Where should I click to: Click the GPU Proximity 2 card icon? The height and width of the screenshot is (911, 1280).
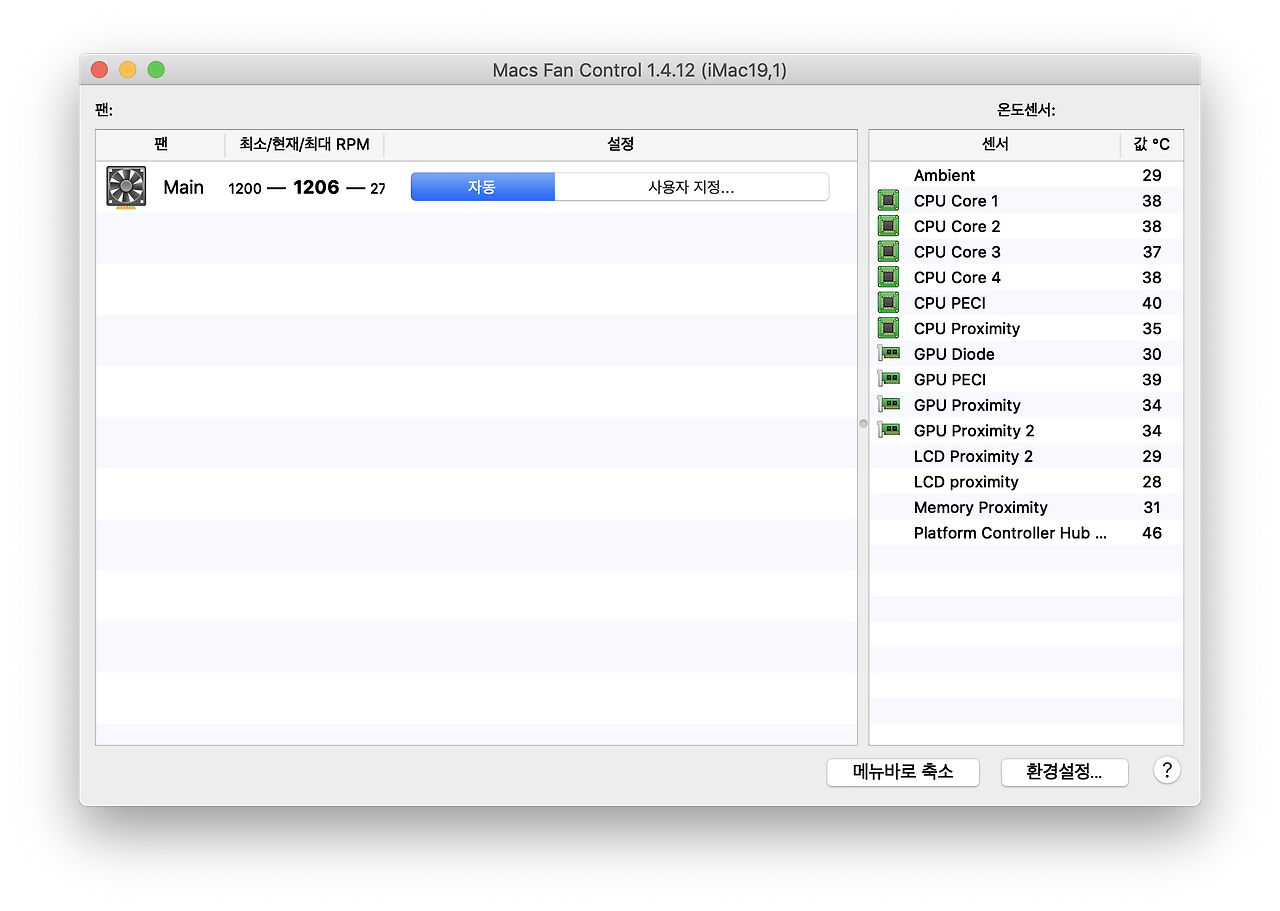[888, 430]
